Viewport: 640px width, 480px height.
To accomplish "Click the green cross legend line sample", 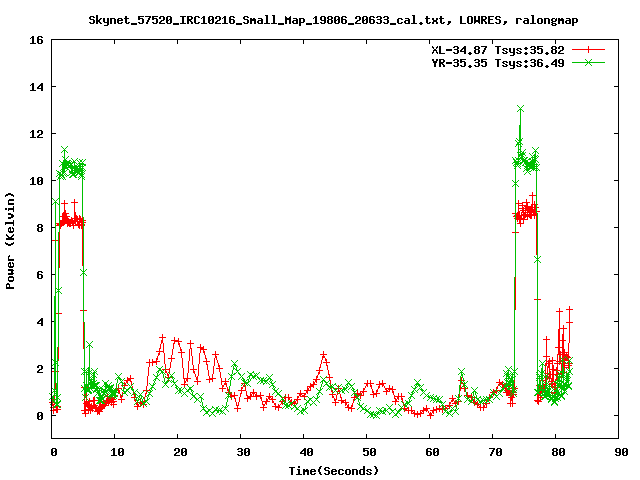I will tap(588, 62).
